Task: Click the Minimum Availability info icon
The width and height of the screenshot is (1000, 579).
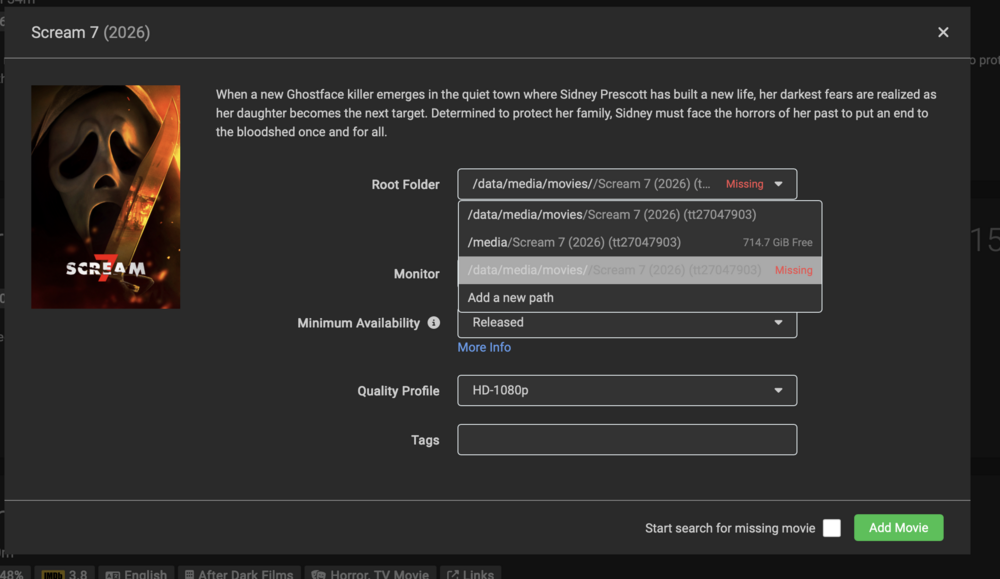Action: click(434, 323)
